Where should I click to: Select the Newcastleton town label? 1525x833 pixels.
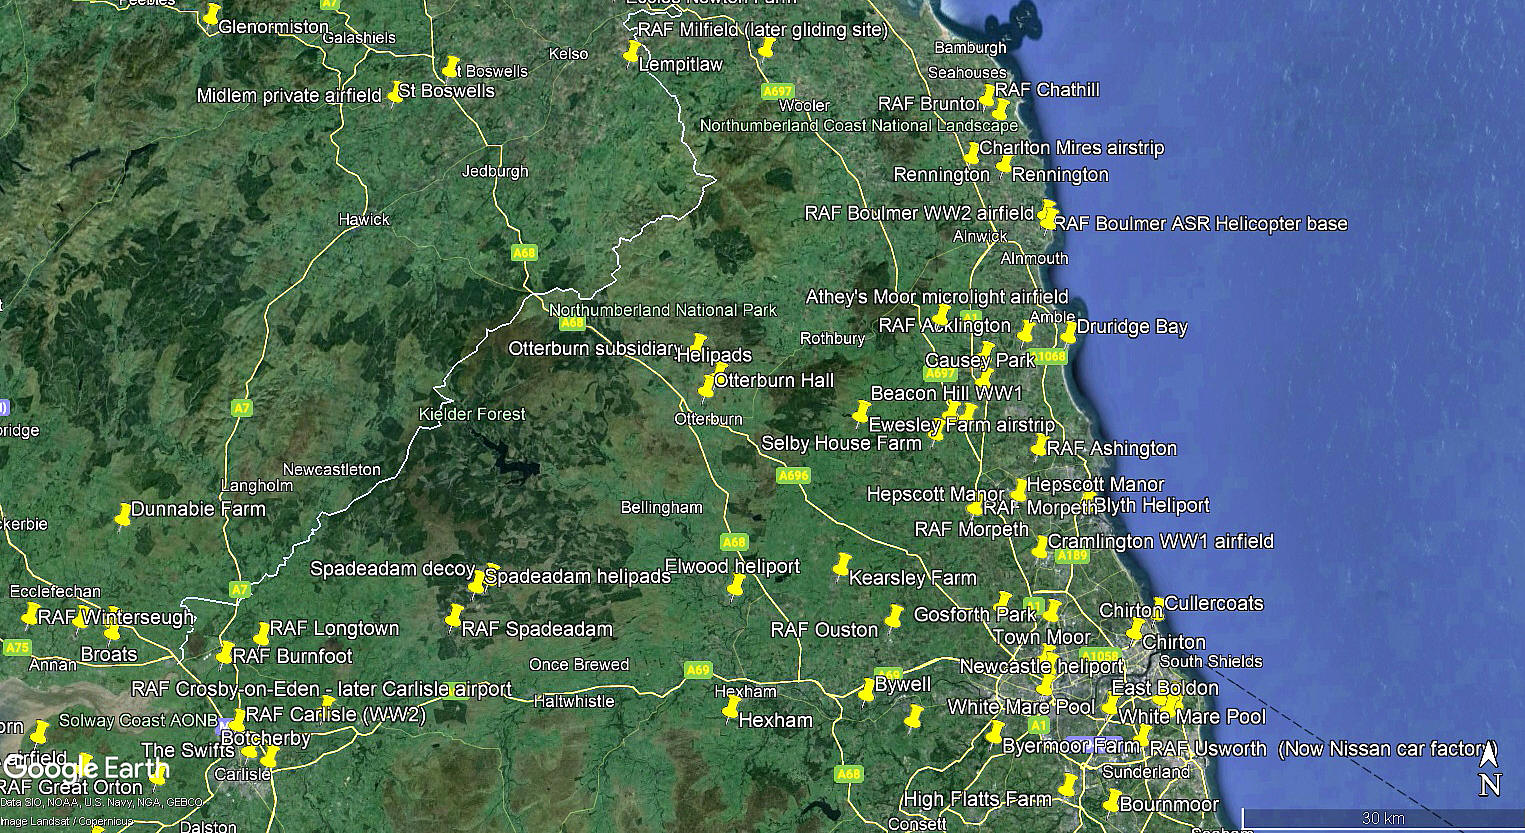pyautogui.click(x=331, y=469)
